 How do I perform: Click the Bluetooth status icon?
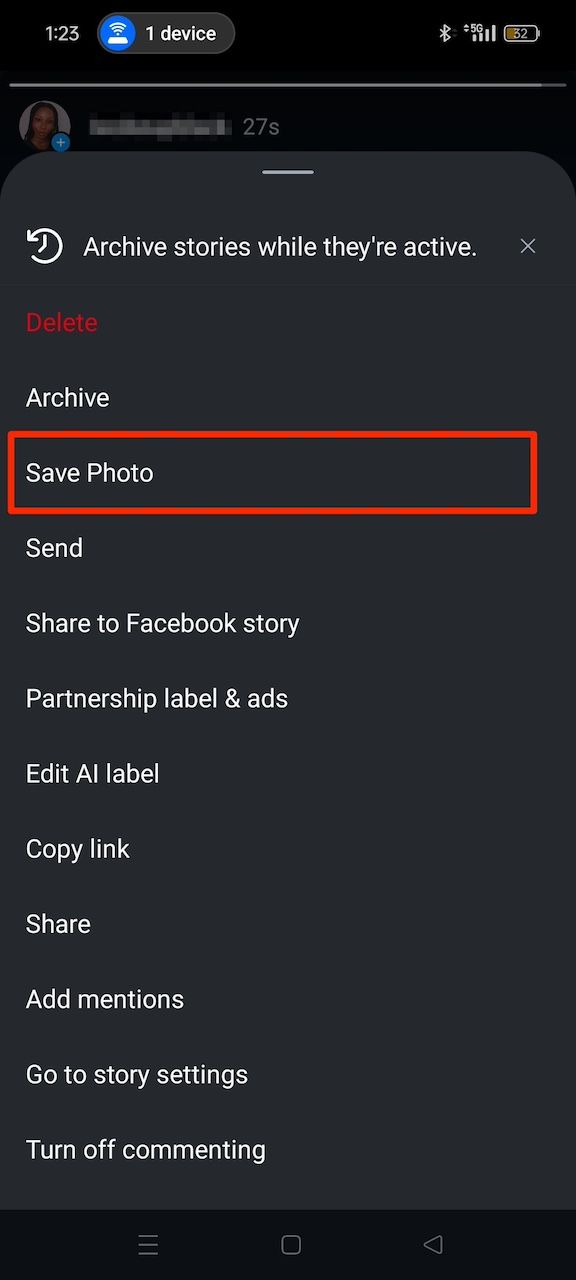446,32
